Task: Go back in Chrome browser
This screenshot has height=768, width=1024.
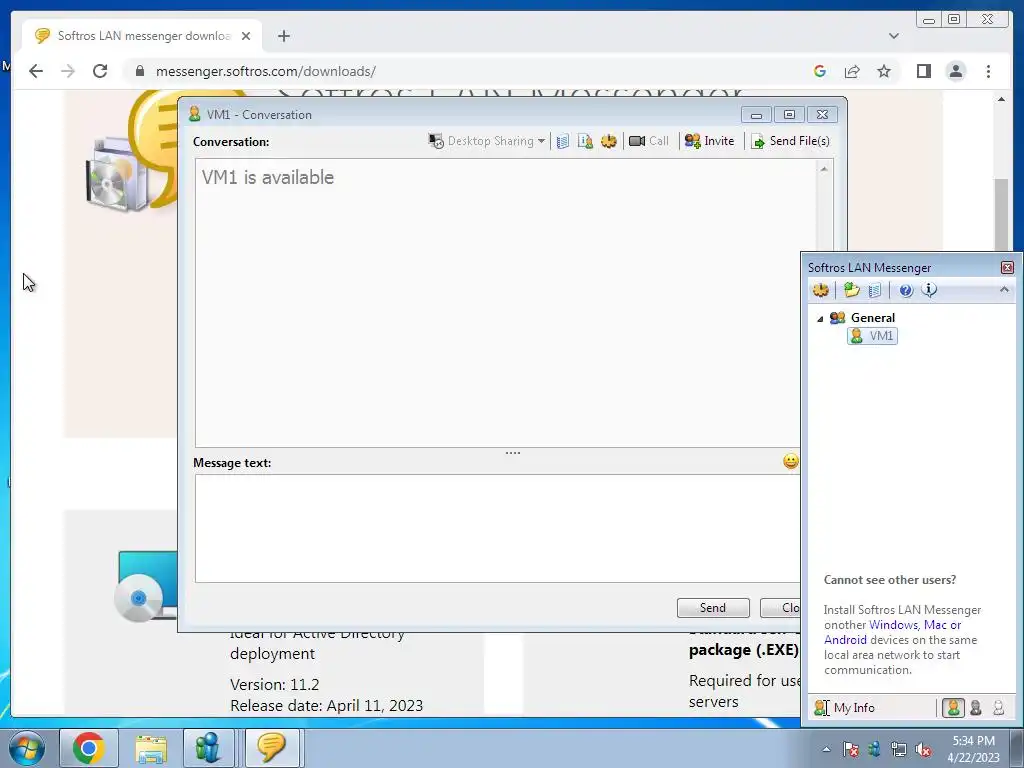Action: coord(36,71)
